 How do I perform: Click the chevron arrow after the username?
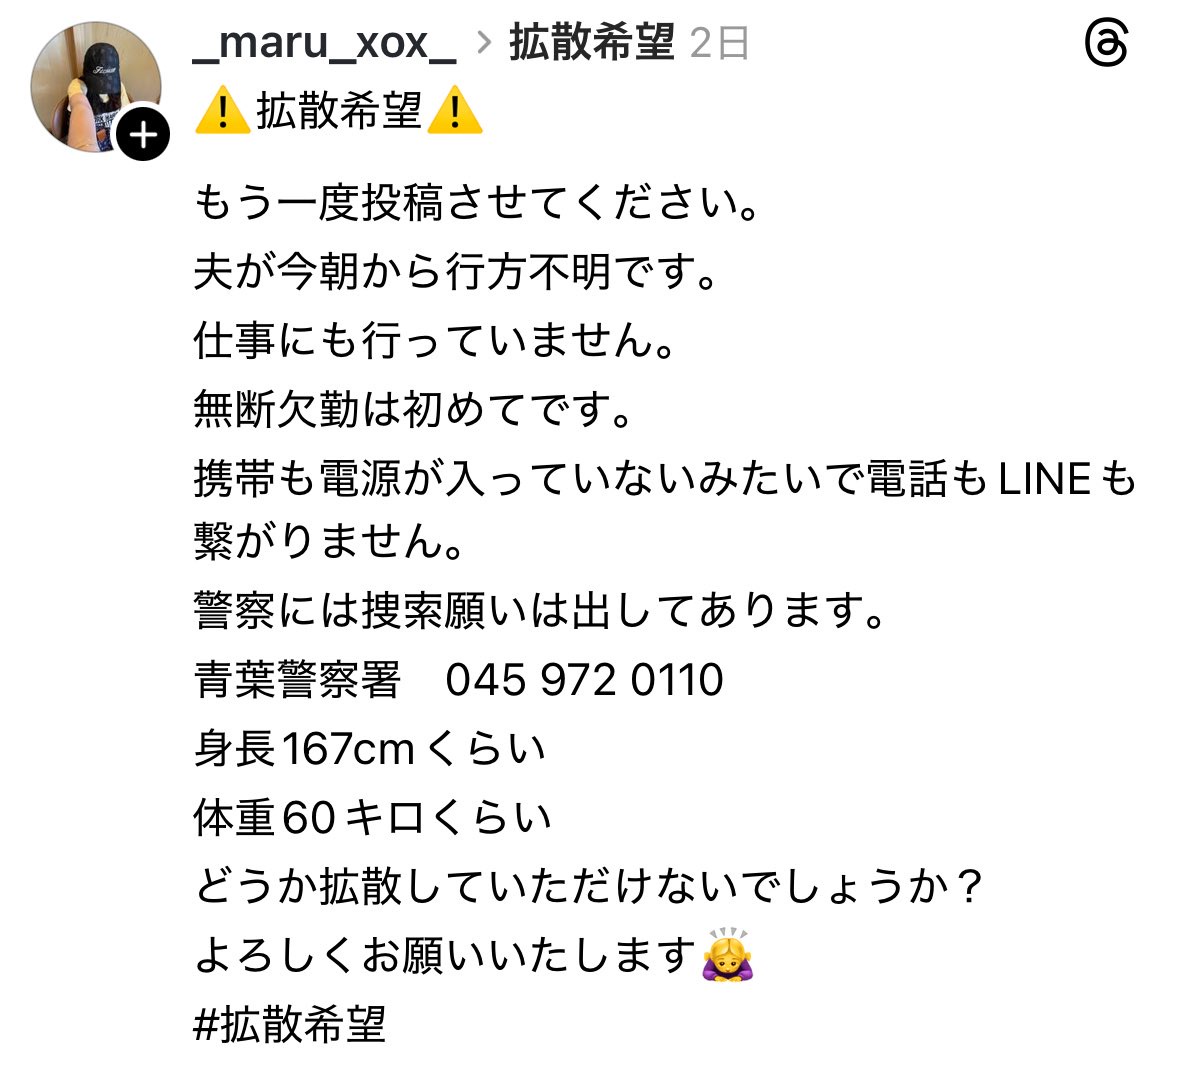tap(484, 43)
